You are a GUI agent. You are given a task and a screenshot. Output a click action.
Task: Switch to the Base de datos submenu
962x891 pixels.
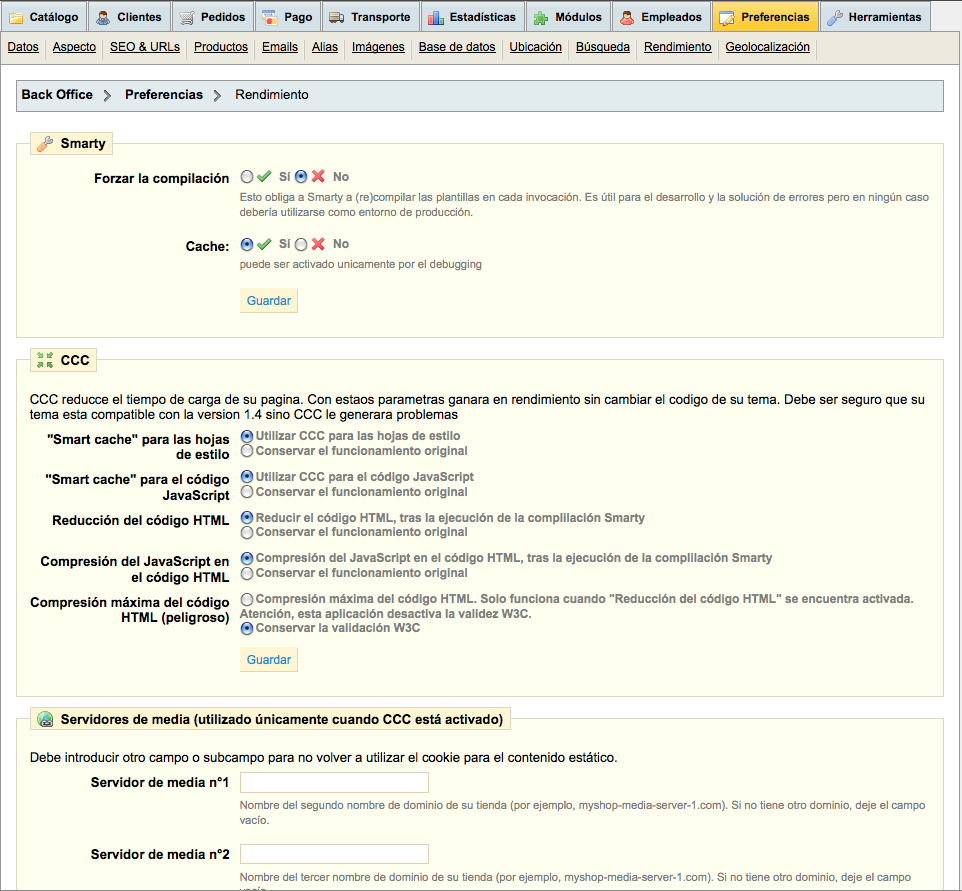click(456, 47)
